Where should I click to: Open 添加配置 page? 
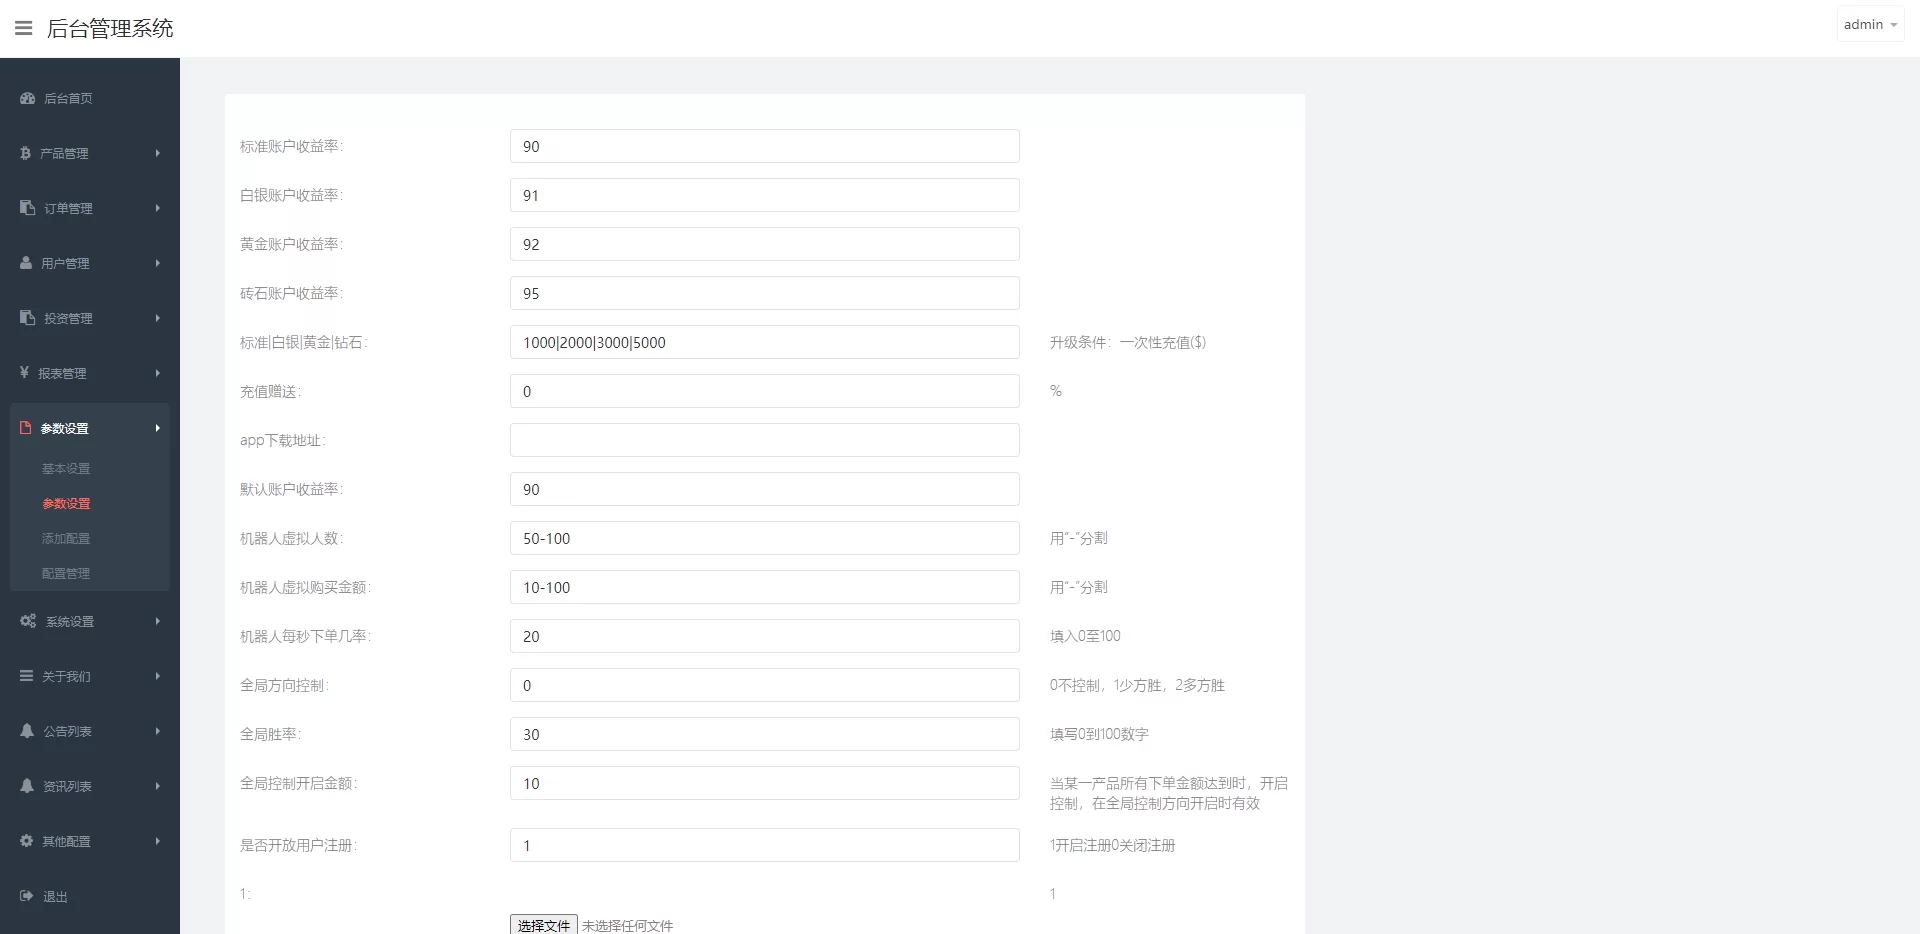pos(66,538)
